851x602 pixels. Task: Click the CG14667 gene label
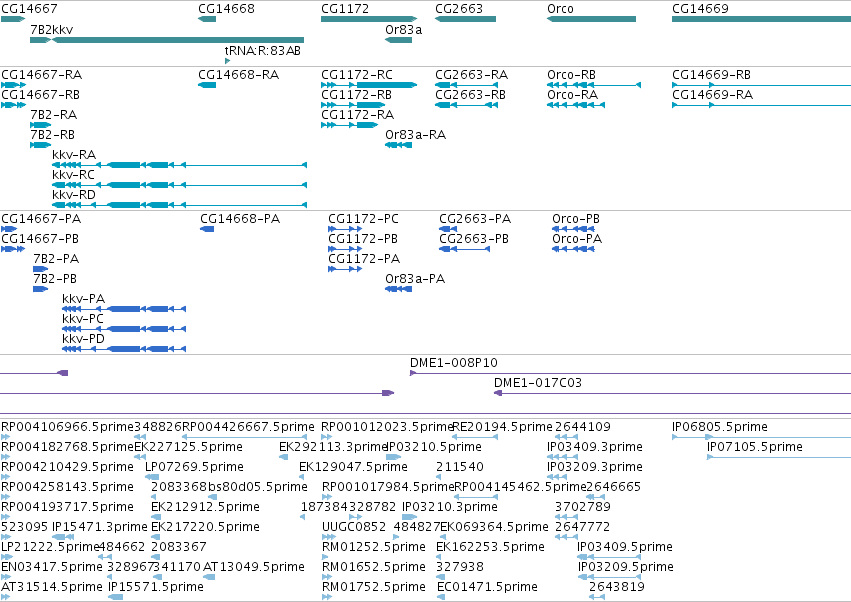29,9
